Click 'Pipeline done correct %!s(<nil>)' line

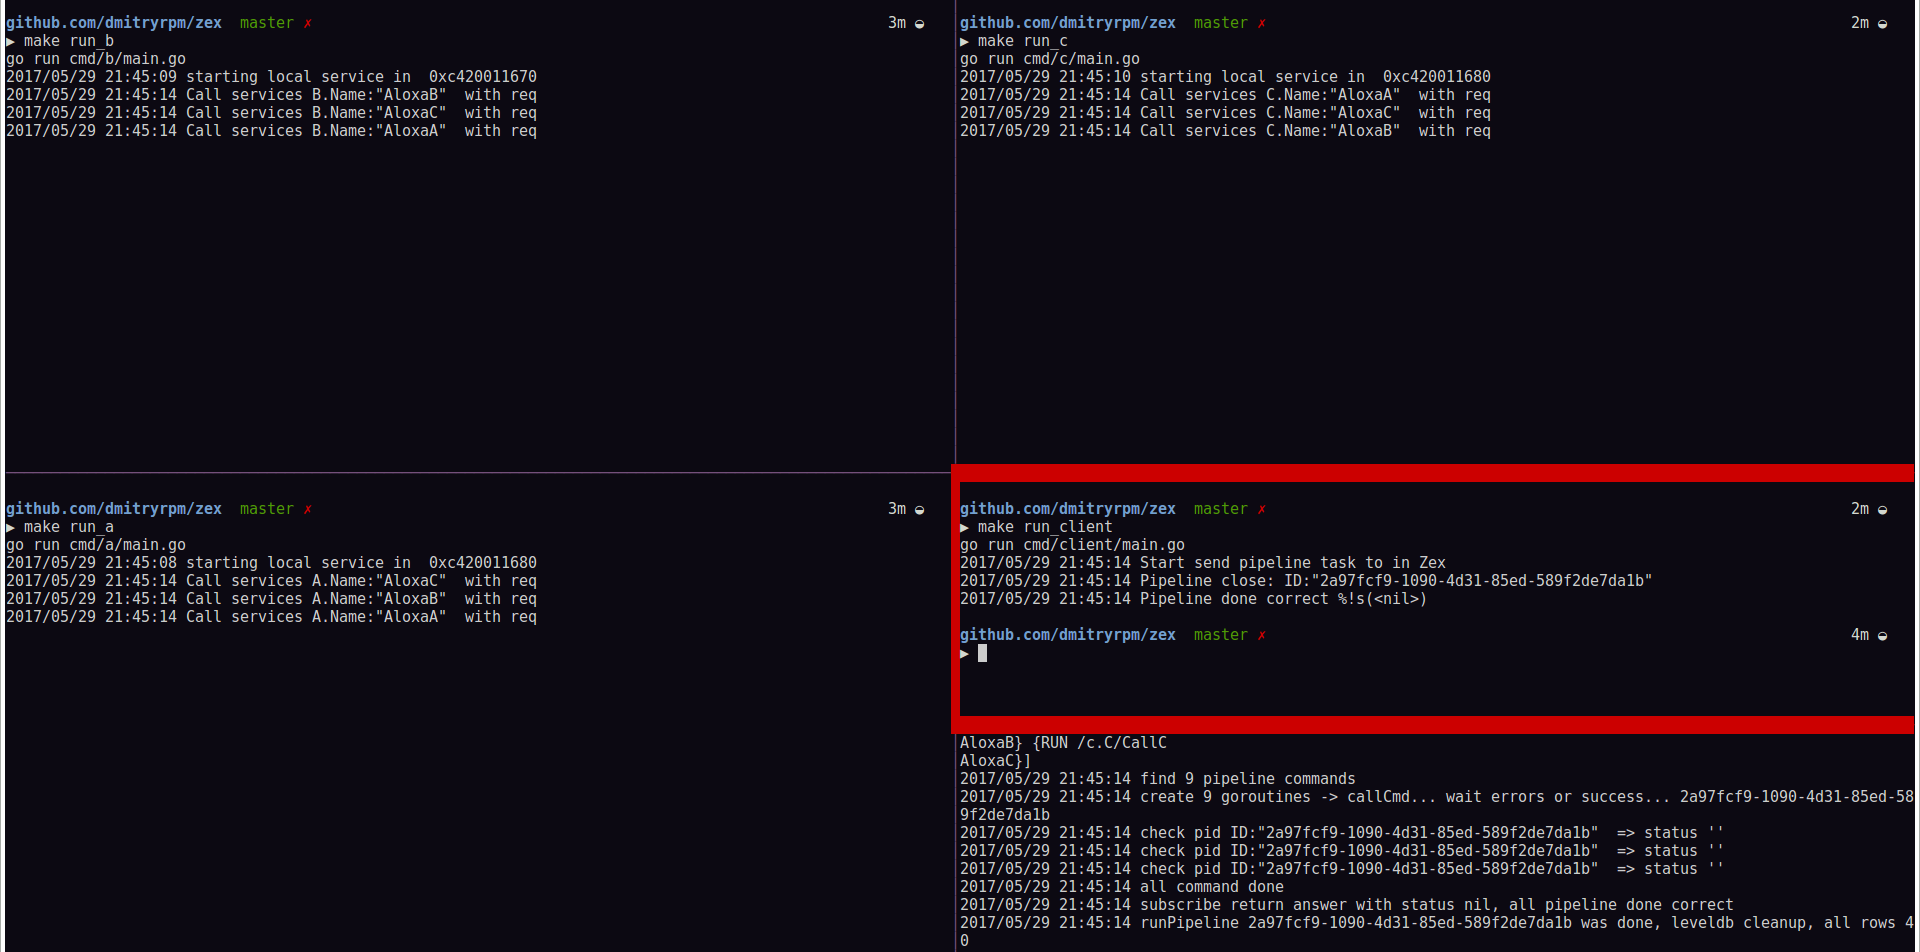(x=1194, y=599)
